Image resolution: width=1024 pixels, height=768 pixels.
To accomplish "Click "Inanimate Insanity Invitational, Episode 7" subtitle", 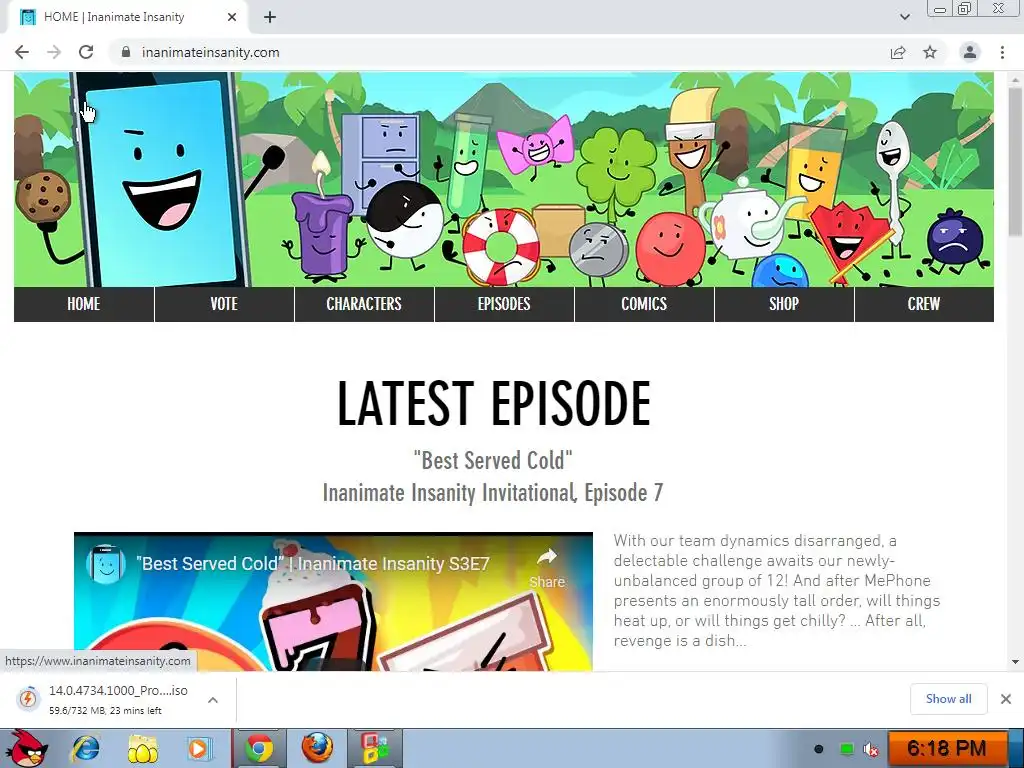I will (493, 492).
